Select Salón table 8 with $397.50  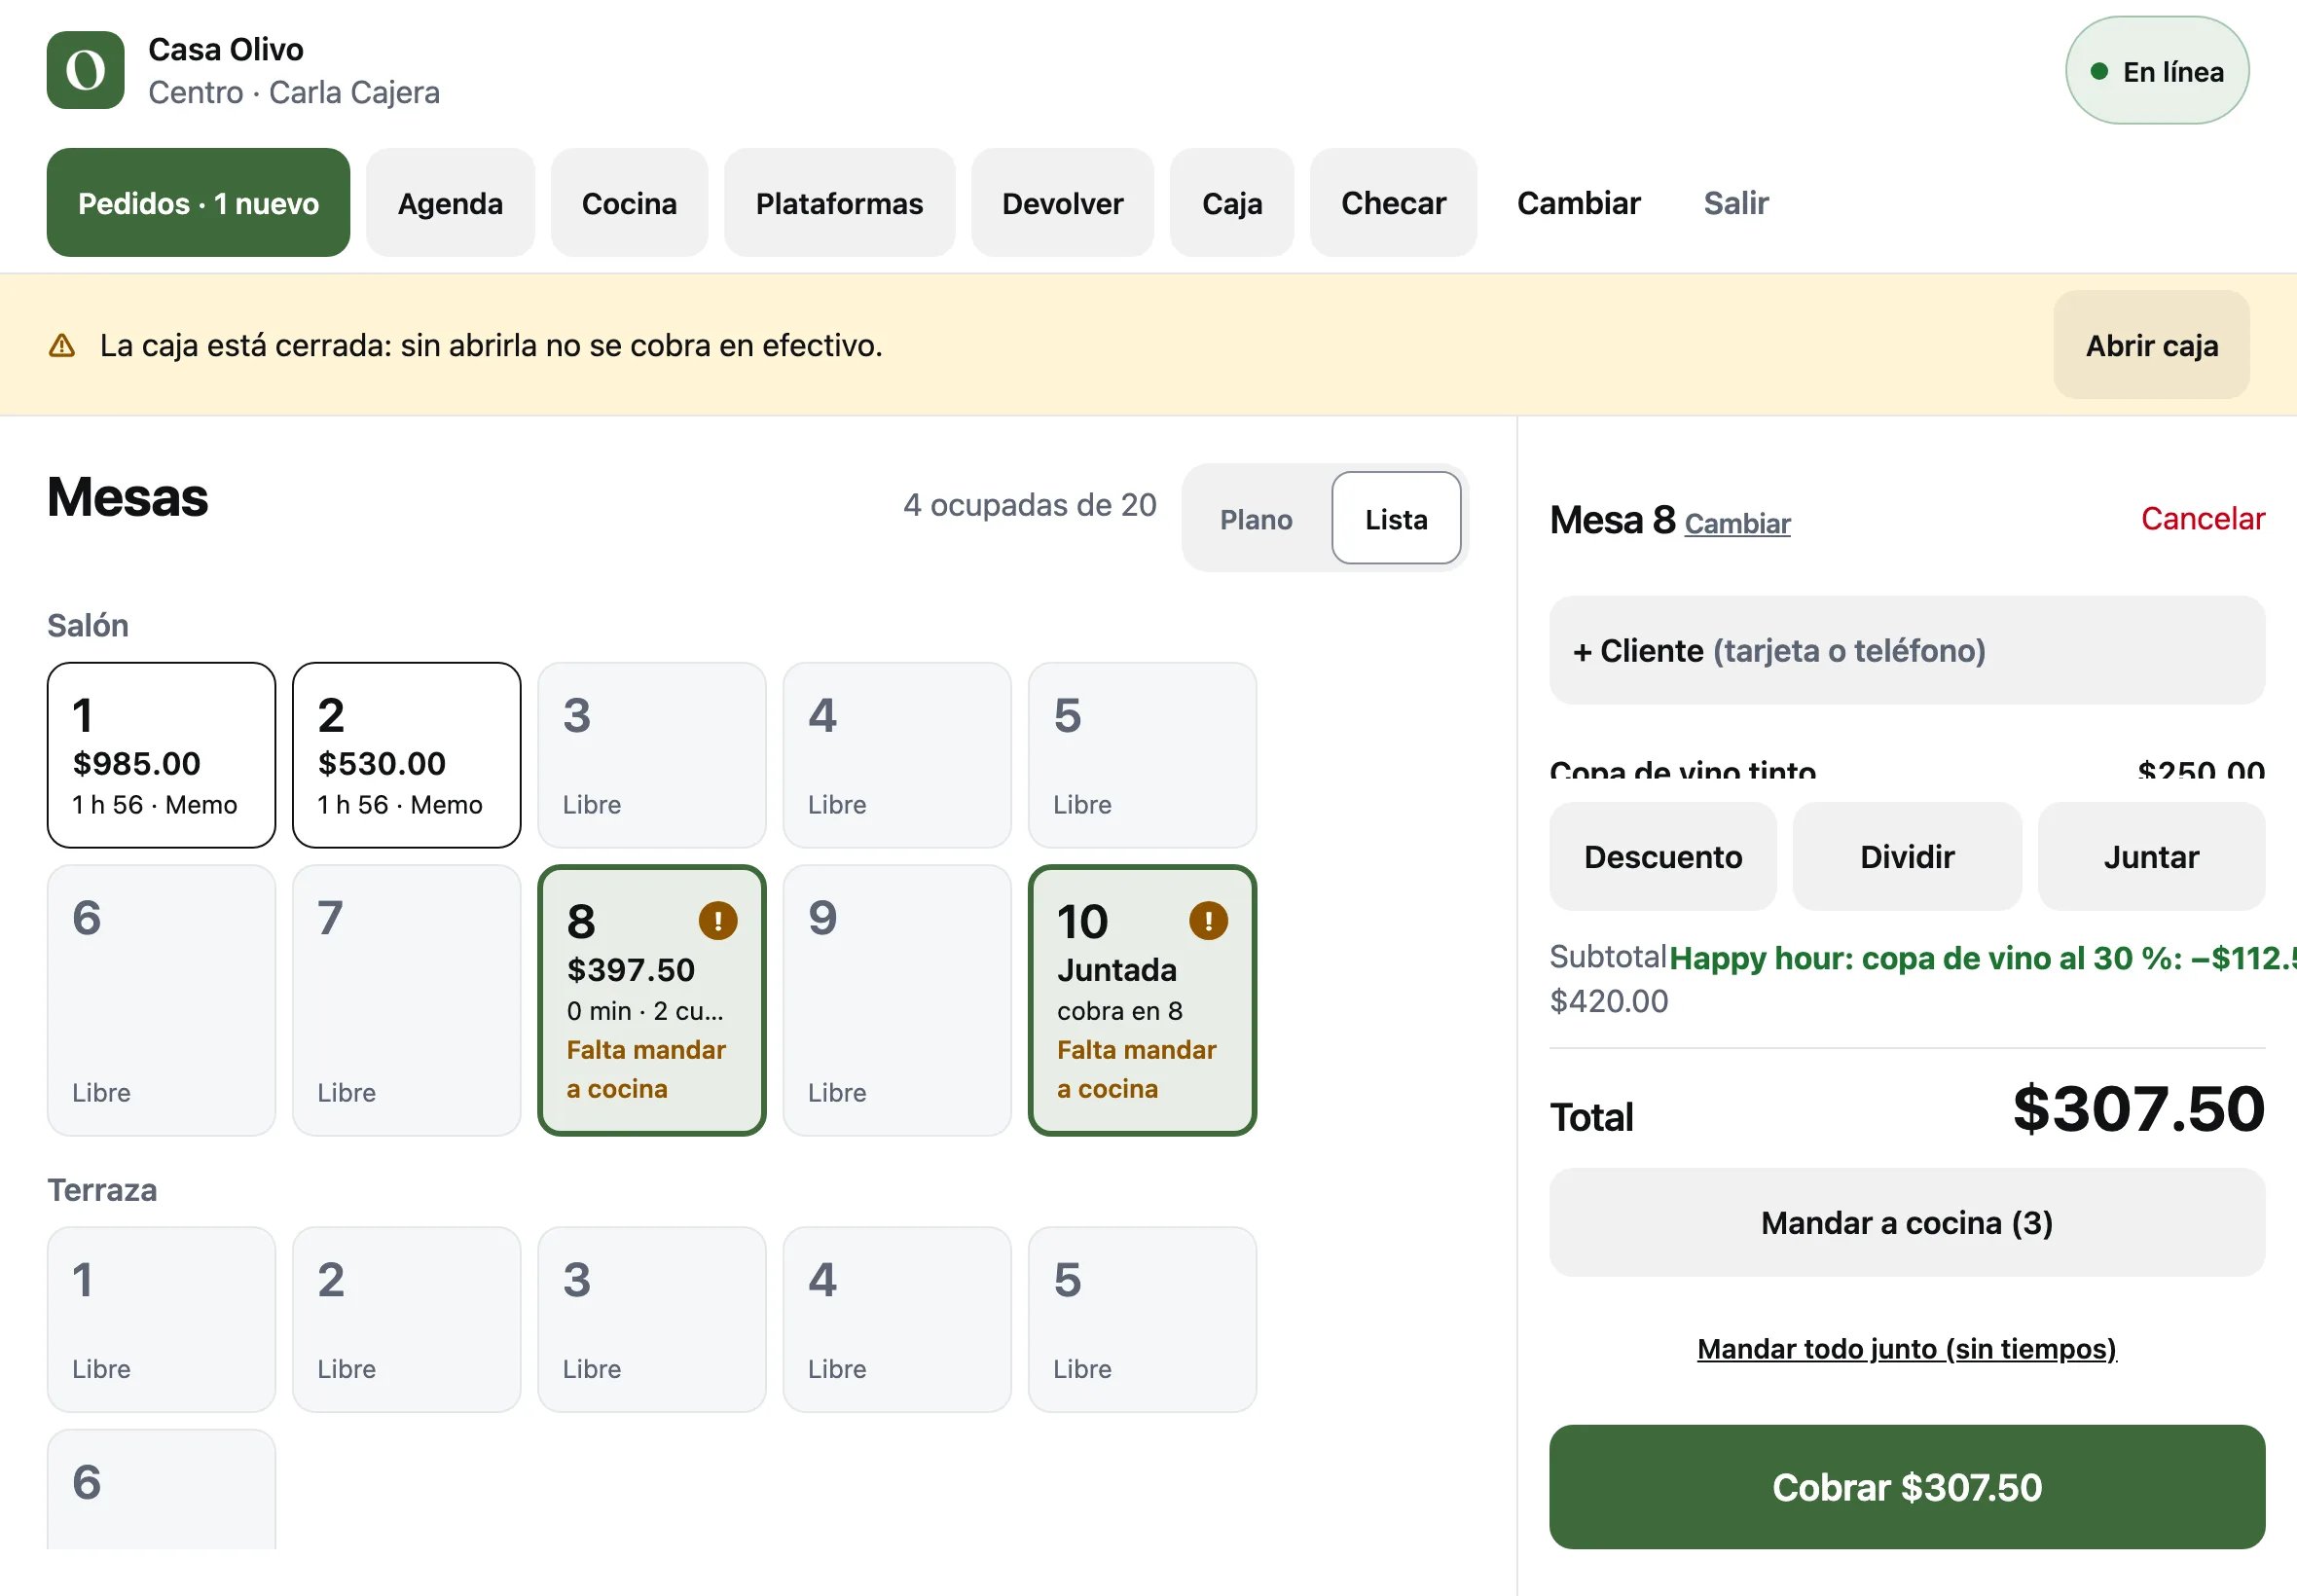(x=652, y=1000)
